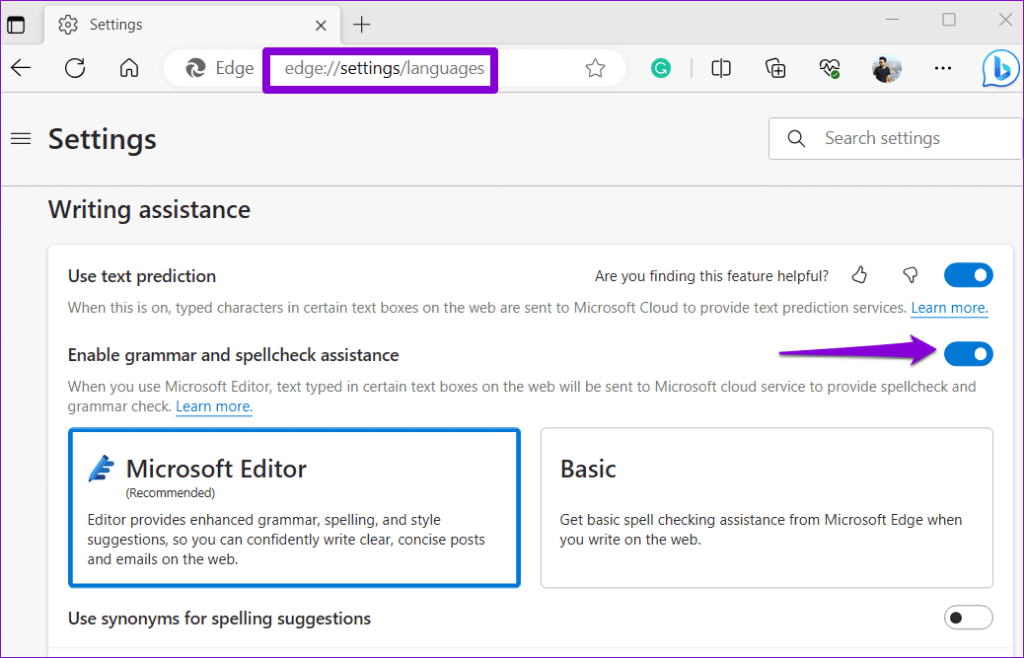This screenshot has height=658, width=1024.
Task: Click the Settings page title
Action: 102,139
